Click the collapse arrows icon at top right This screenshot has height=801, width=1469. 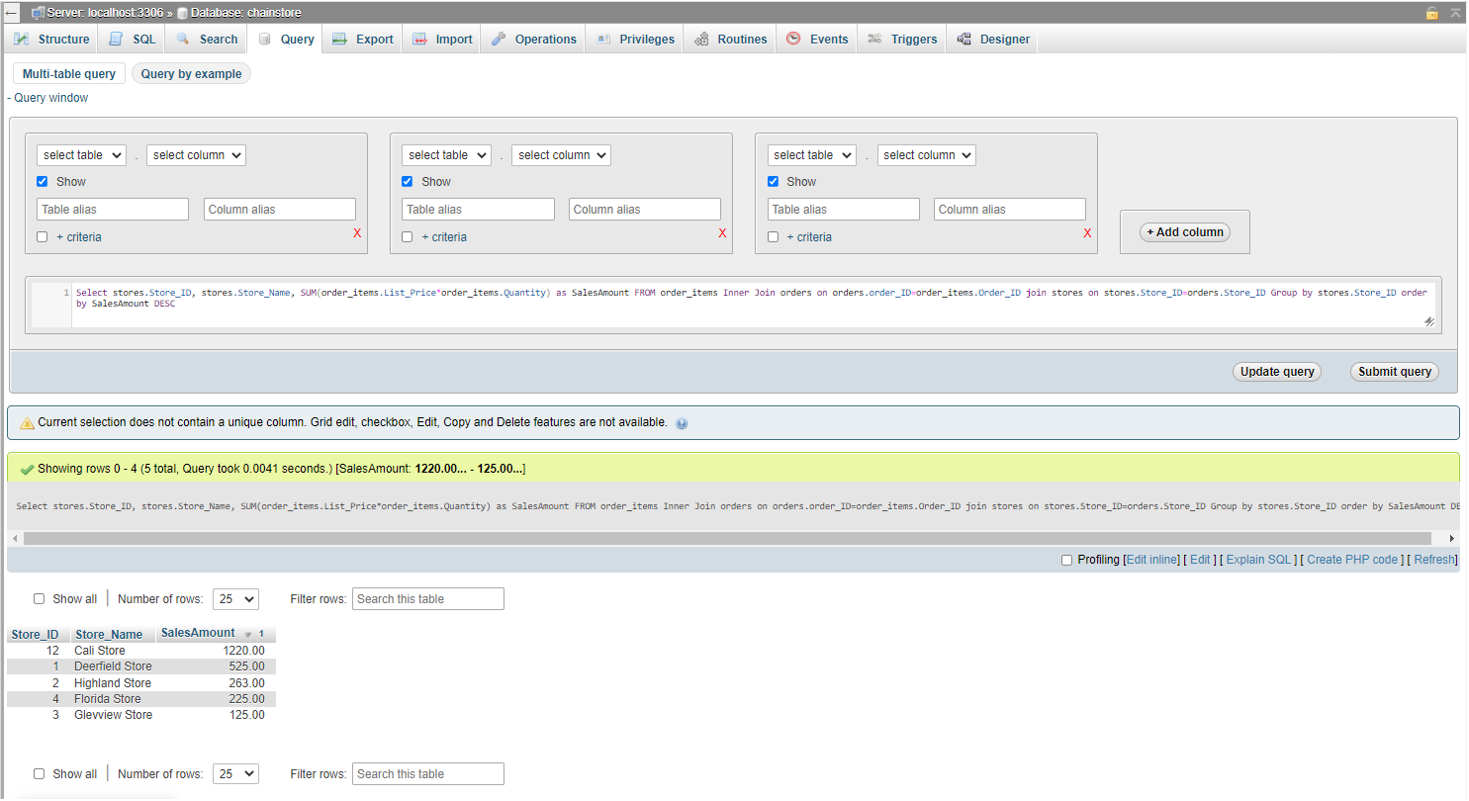click(1455, 13)
